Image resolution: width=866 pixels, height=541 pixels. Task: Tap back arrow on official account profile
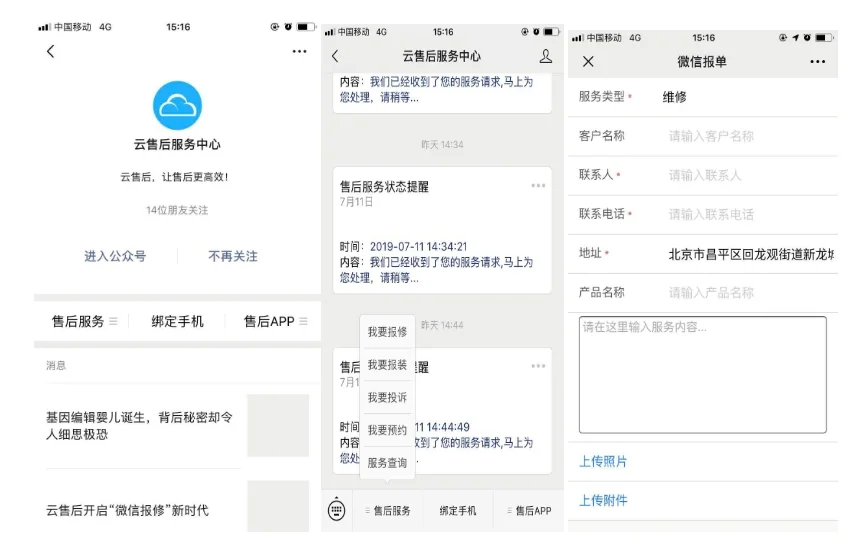pyautogui.click(x=50, y=51)
